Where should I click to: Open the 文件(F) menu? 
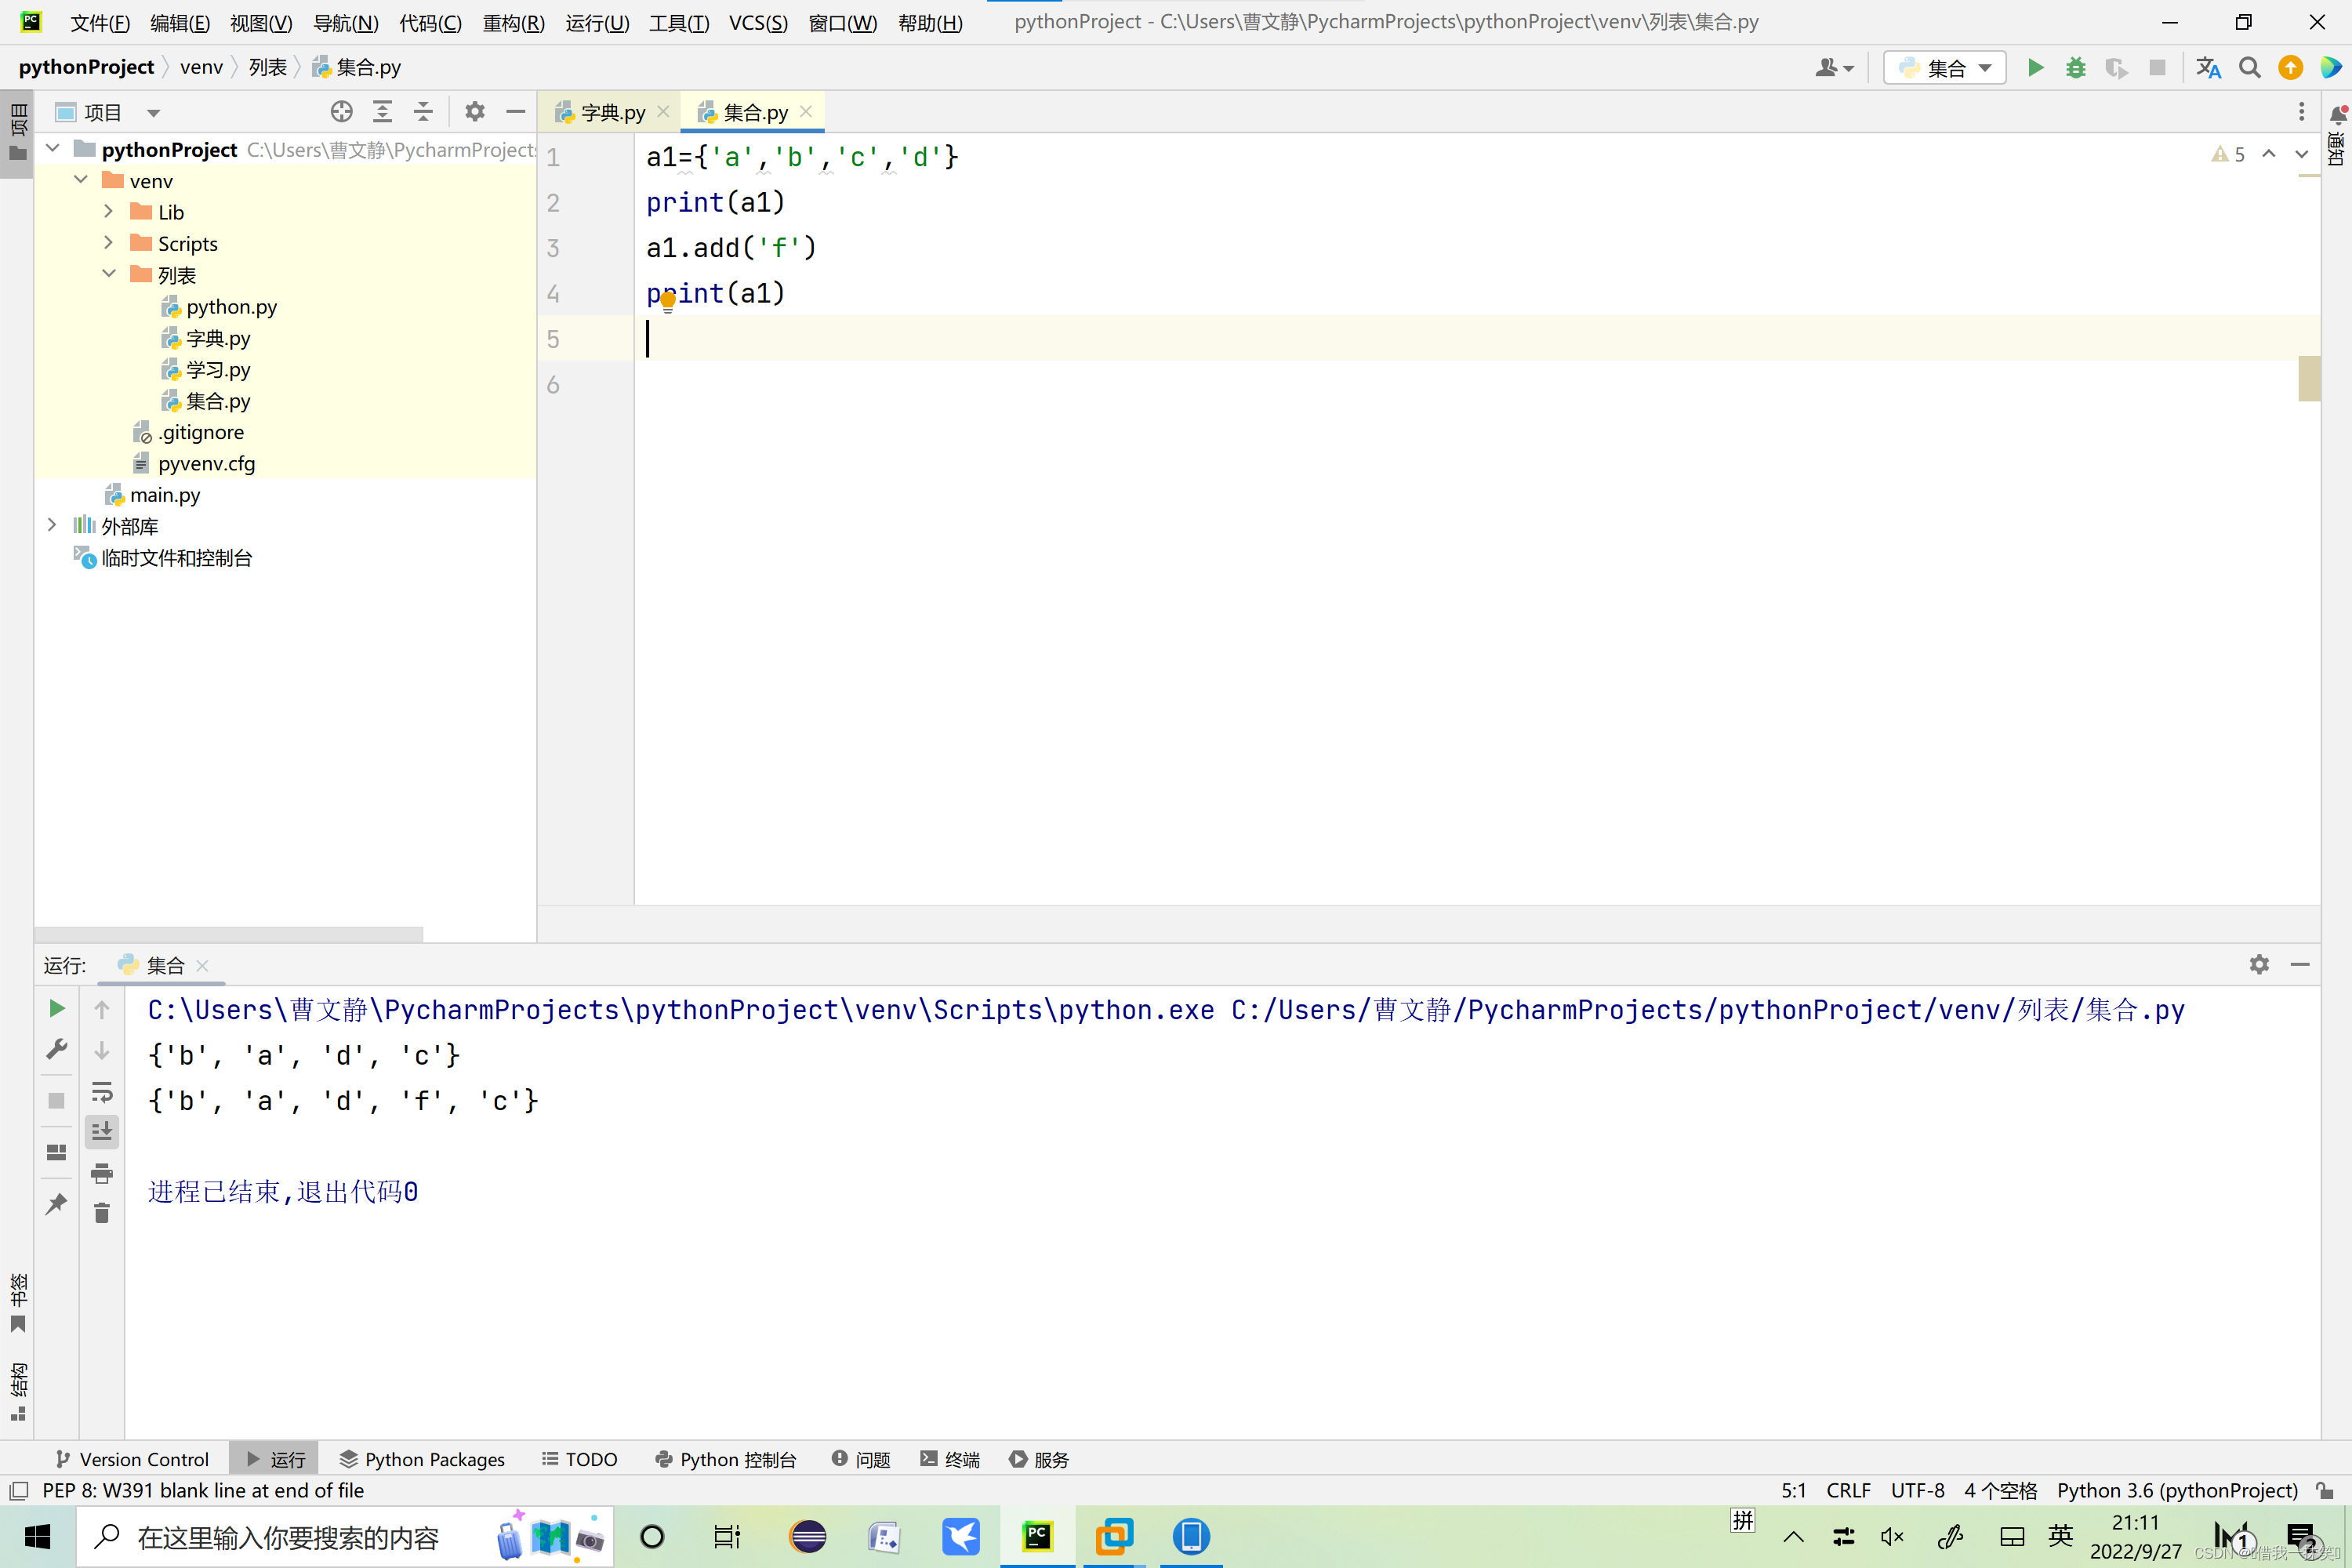(x=99, y=22)
